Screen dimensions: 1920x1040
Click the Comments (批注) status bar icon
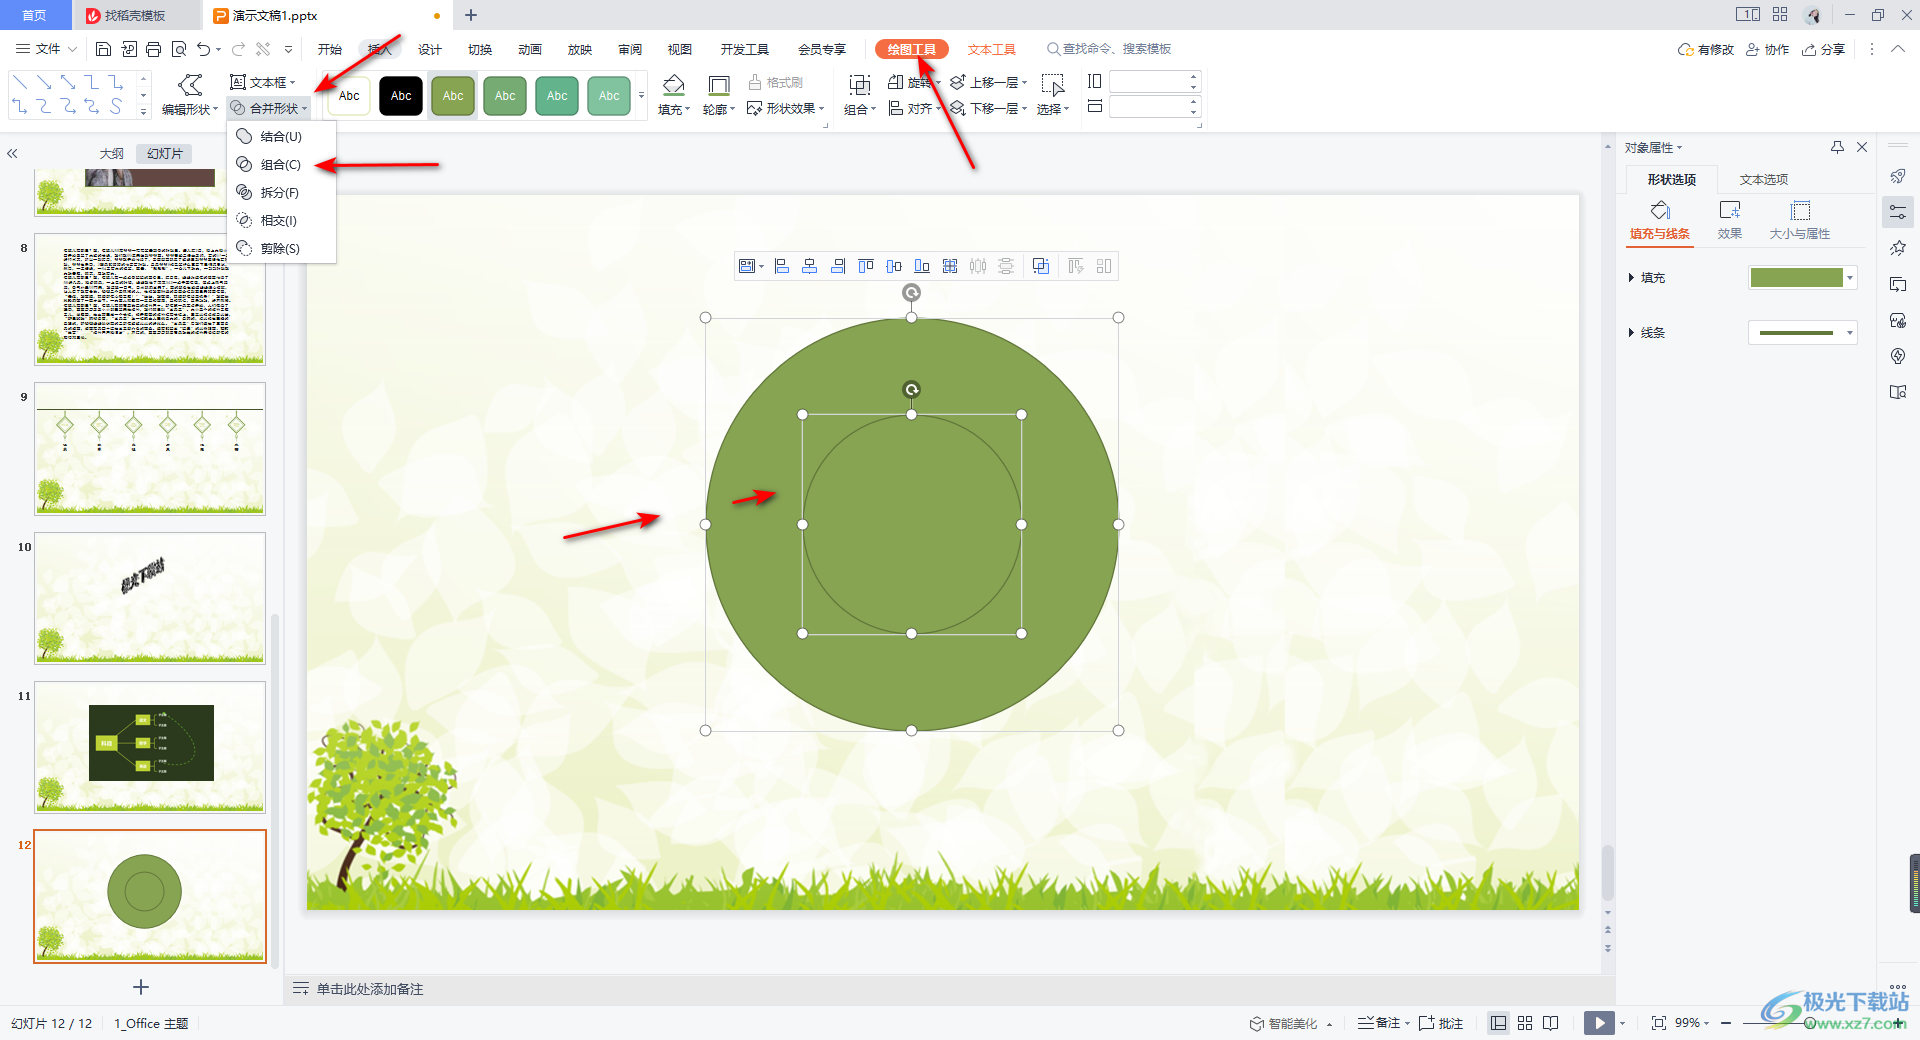[x=1441, y=1023]
